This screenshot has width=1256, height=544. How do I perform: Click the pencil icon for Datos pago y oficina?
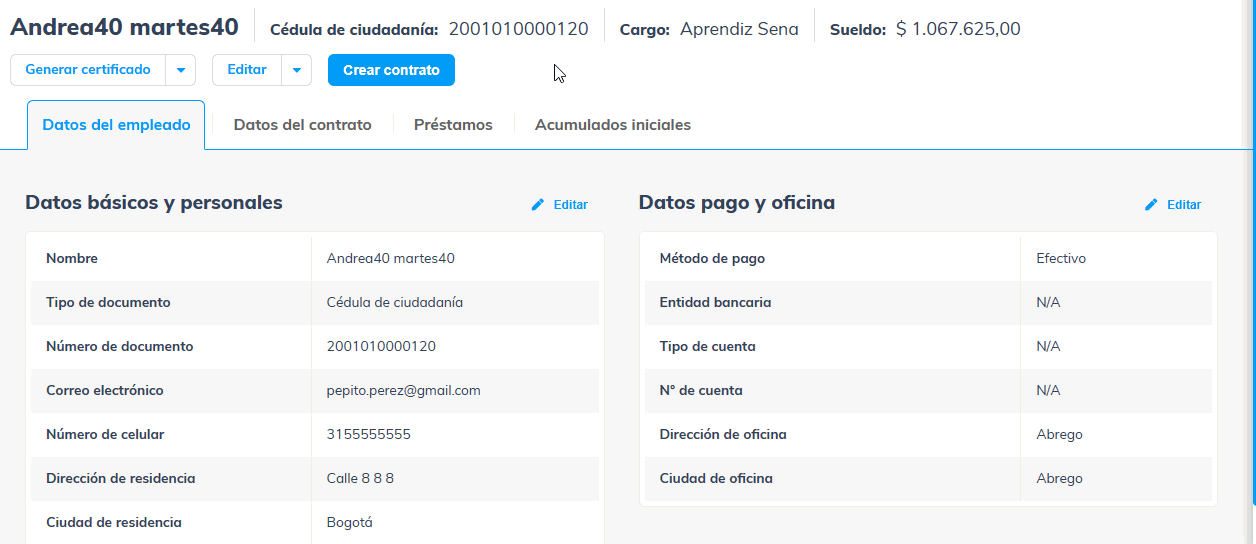[1151, 204]
